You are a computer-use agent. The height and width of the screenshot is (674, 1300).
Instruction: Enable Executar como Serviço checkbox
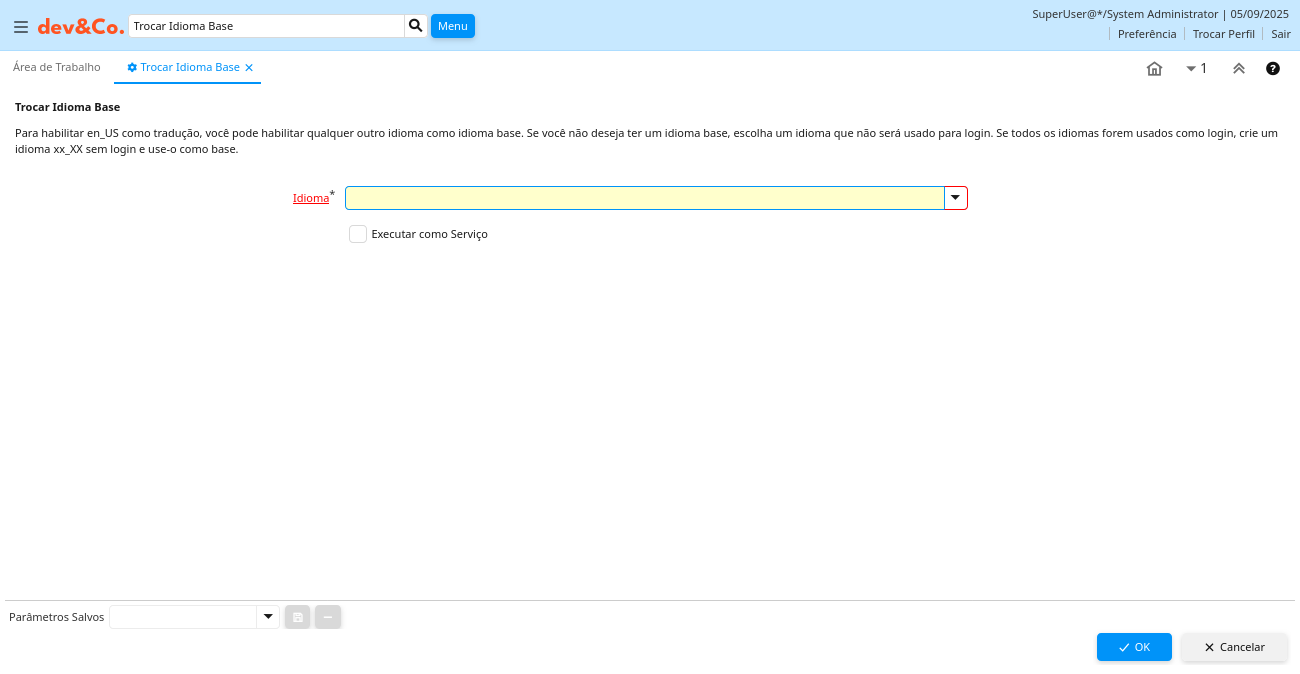tap(358, 234)
